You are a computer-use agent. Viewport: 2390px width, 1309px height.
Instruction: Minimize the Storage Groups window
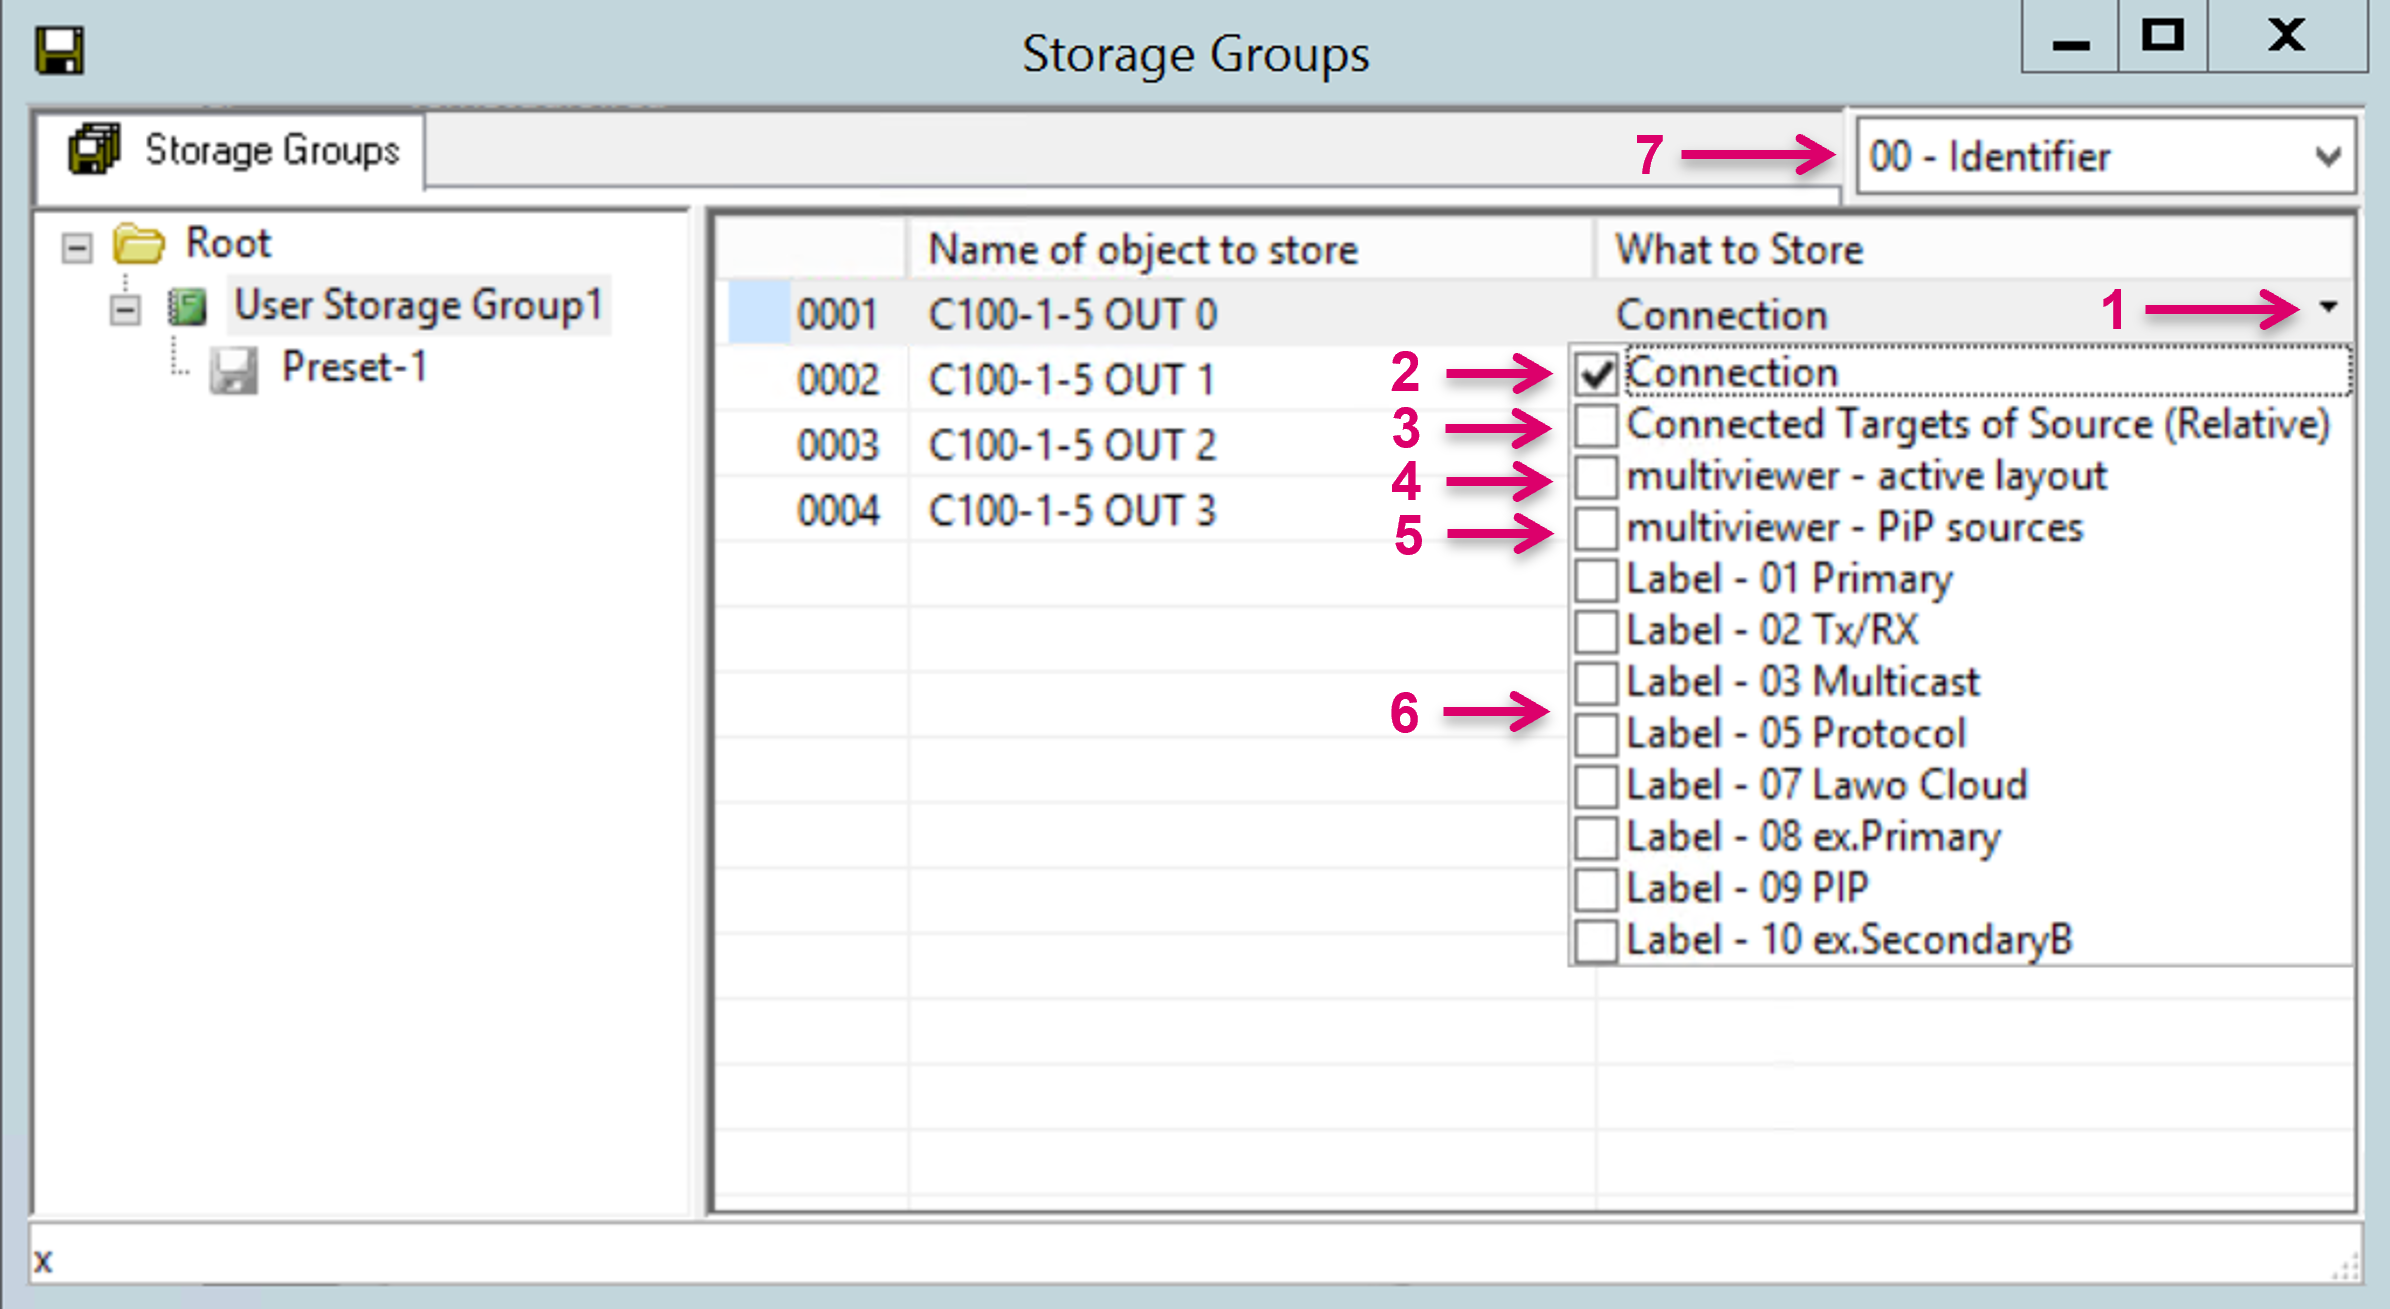(x=2070, y=37)
